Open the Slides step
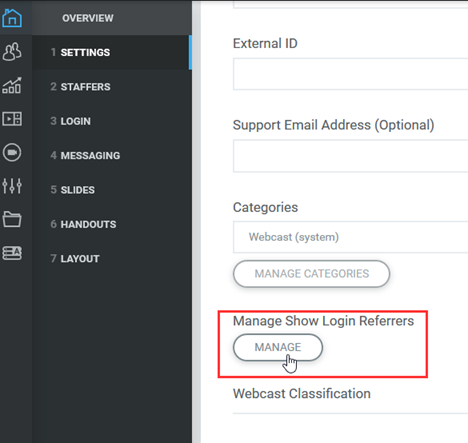The width and height of the screenshot is (468, 443). (112, 190)
